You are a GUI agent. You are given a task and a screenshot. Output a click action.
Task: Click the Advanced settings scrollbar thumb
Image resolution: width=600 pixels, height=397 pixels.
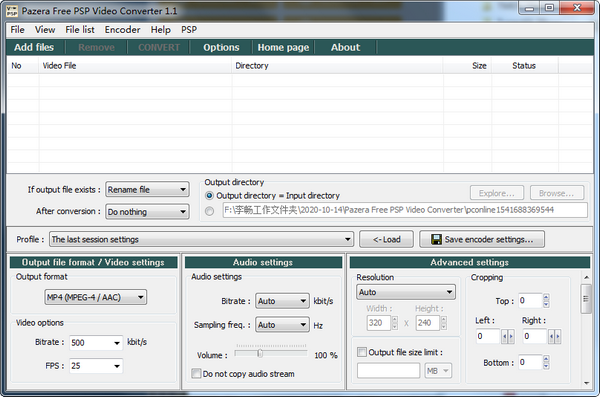click(586, 299)
